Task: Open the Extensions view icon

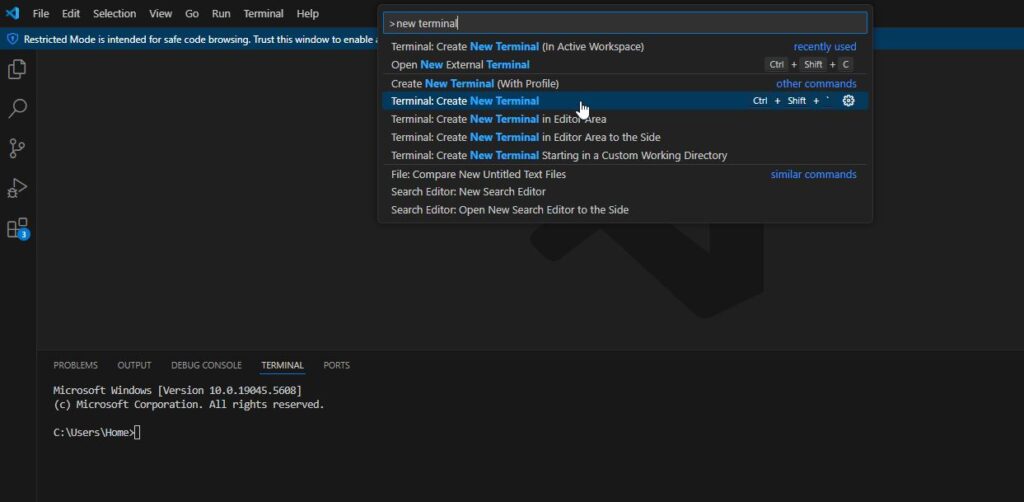Action: click(x=17, y=228)
